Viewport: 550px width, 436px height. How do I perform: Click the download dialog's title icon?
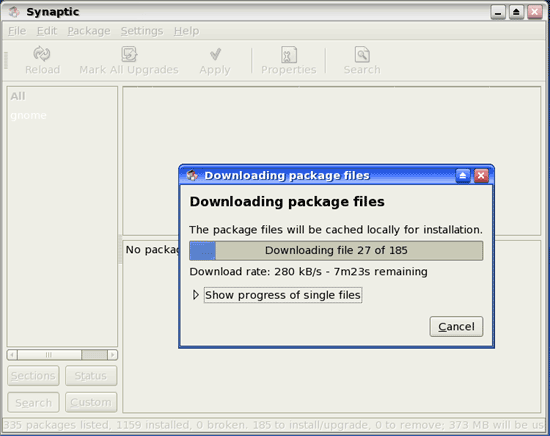click(192, 175)
